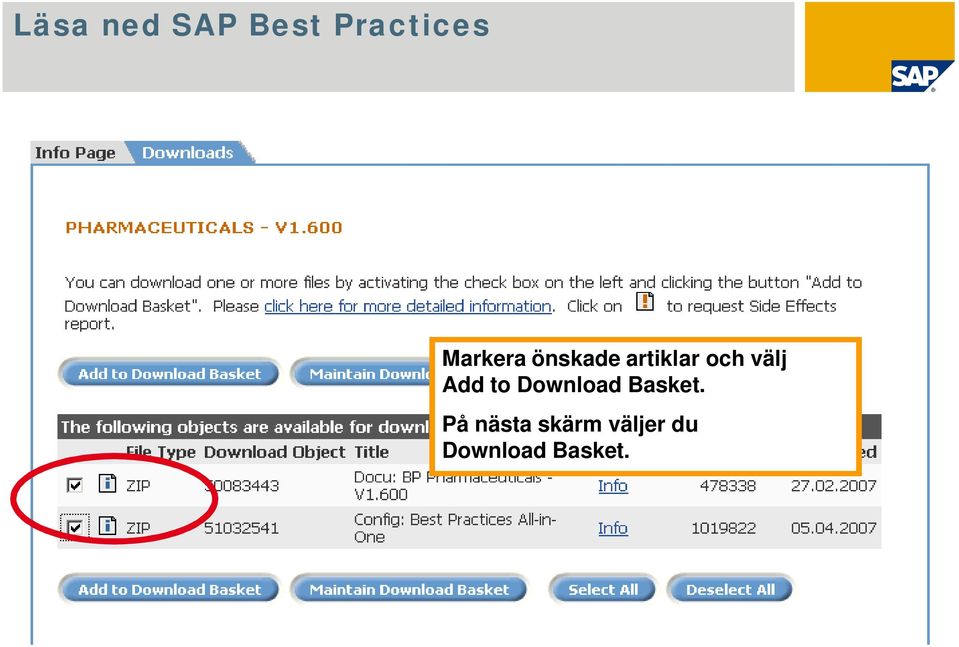Image resolution: width=959 pixels, height=647 pixels.
Task: Open the Info Page tab
Action: click(75, 153)
